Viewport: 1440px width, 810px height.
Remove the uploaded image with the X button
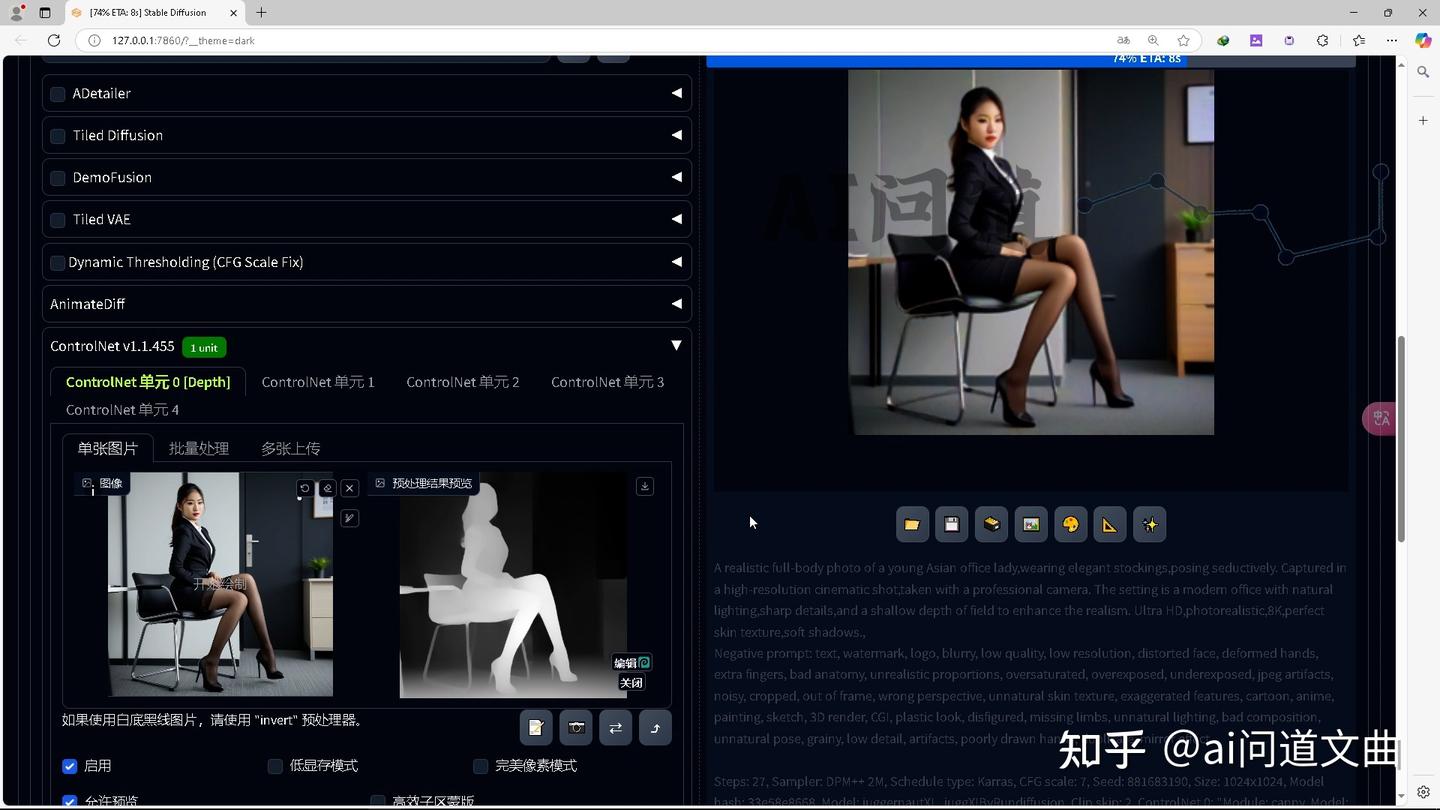point(349,488)
